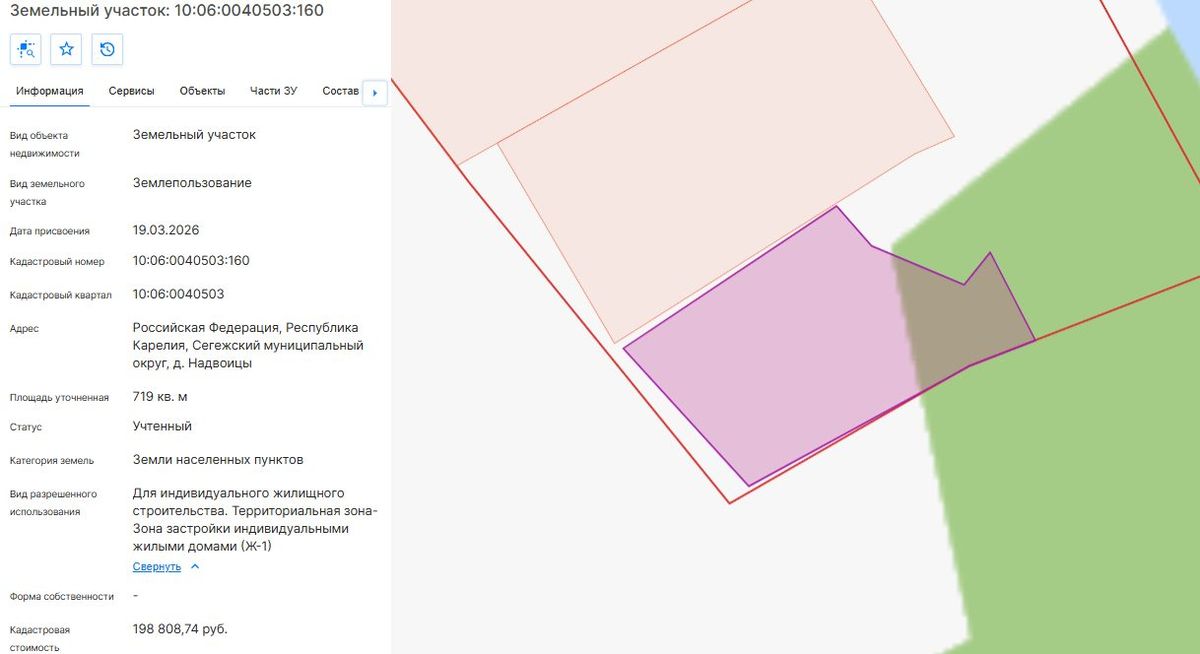Select the panel title Земельный участок: 10:06:0040503:160
This screenshot has width=1200, height=654.
coord(166,10)
